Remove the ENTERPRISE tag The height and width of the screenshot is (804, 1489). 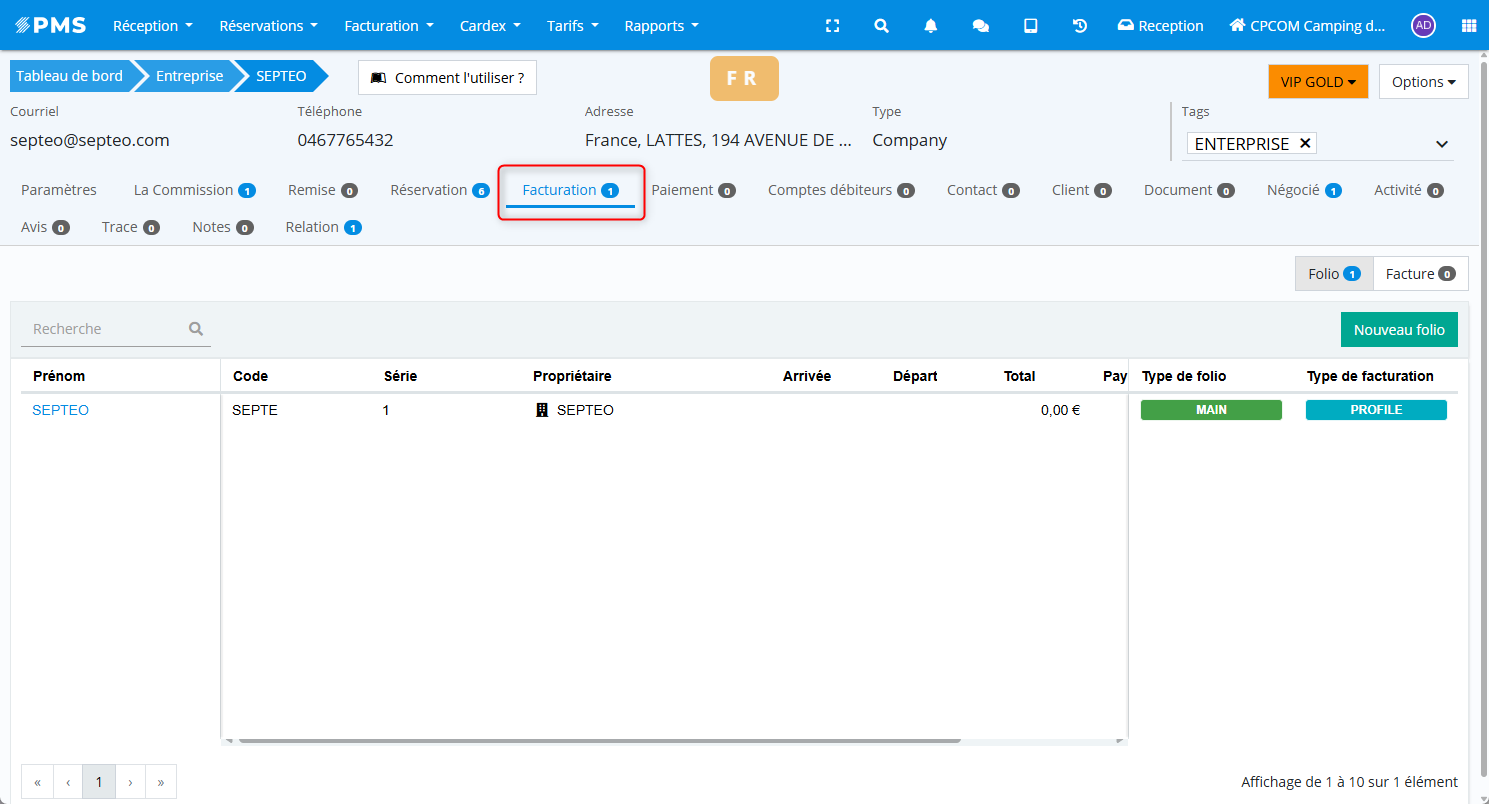click(x=1305, y=143)
